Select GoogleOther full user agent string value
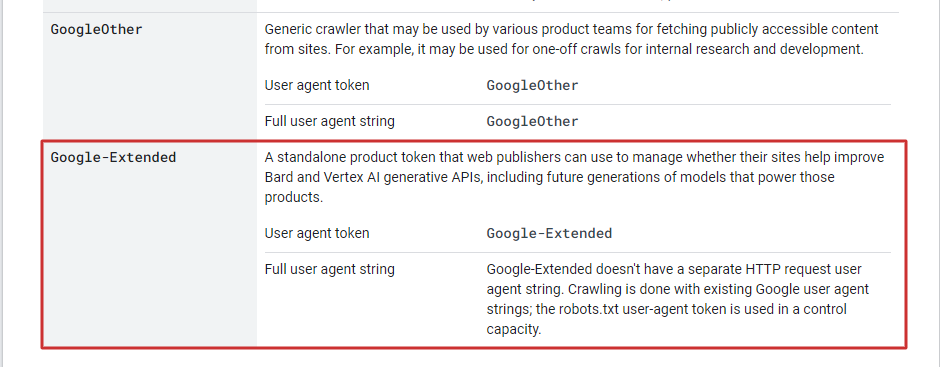Image resolution: width=940 pixels, height=367 pixels. coord(532,121)
